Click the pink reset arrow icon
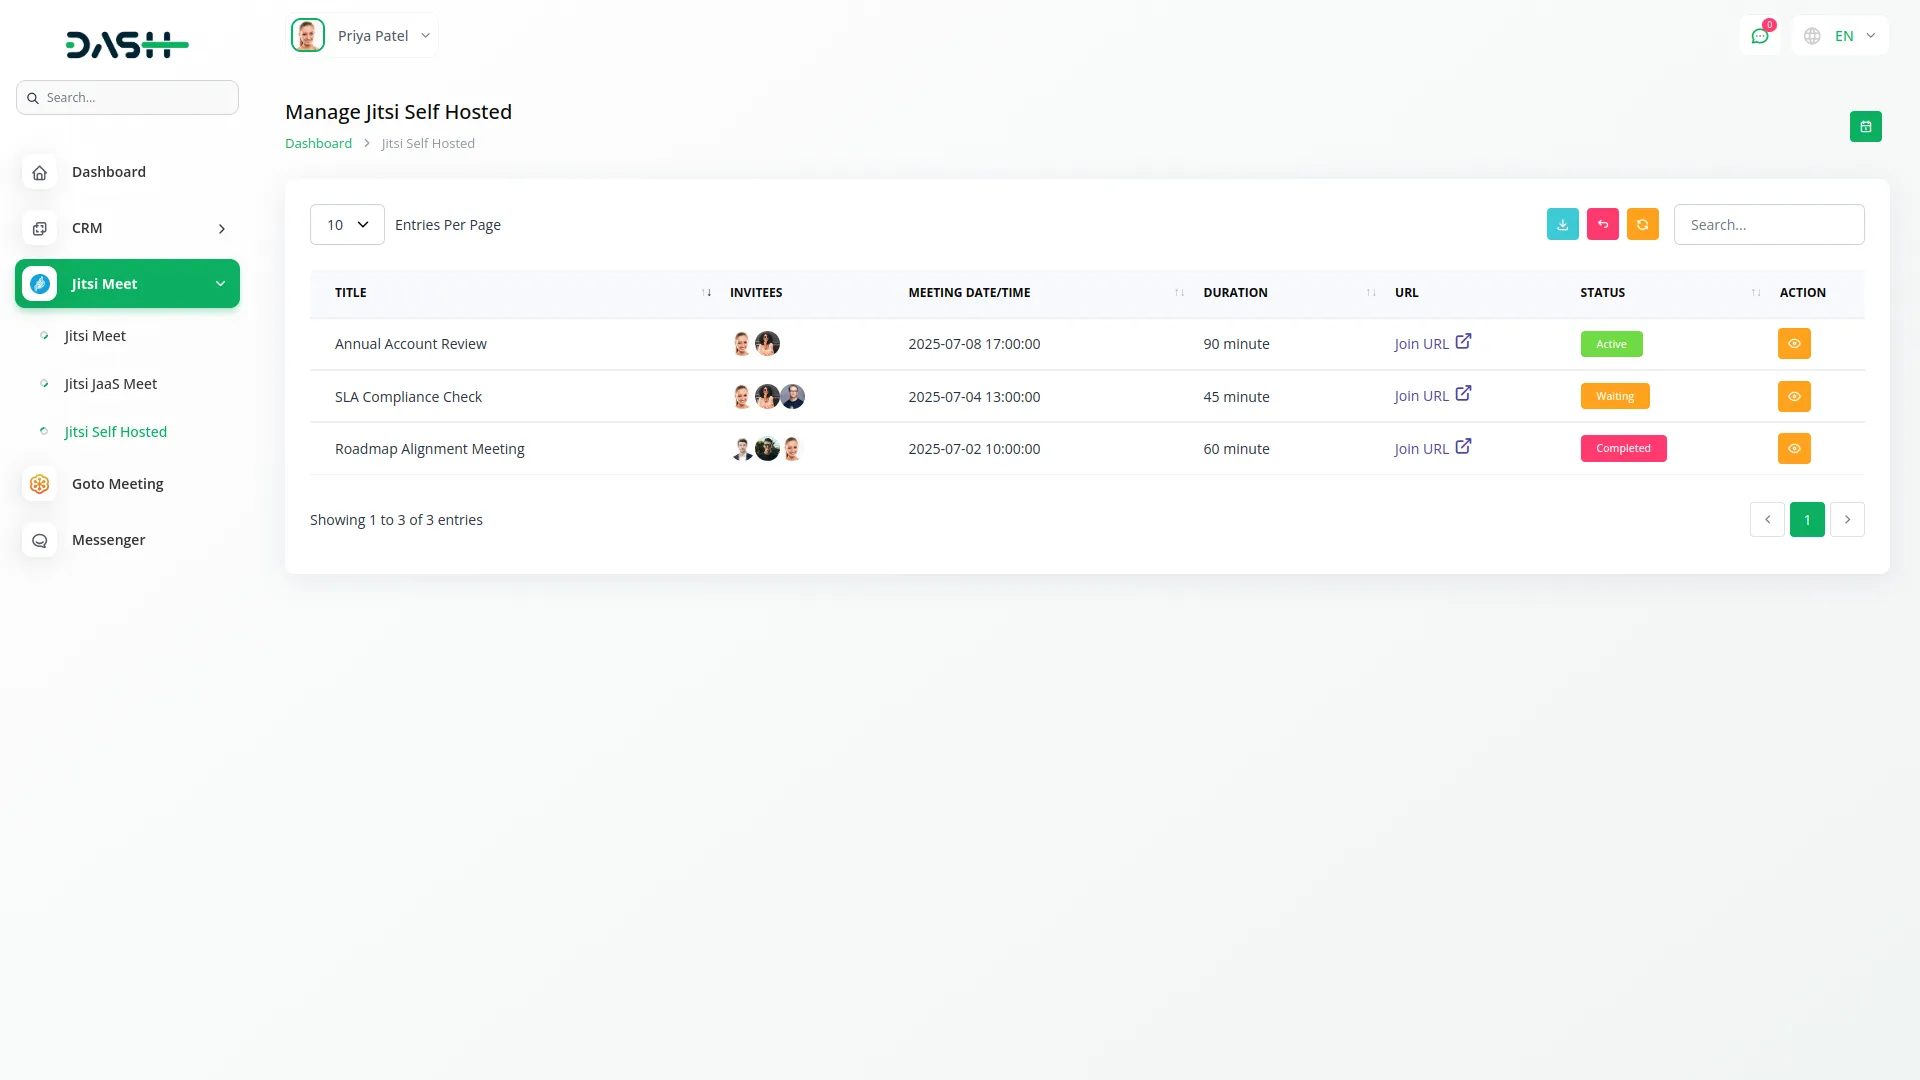This screenshot has width=1920, height=1080. [1602, 225]
